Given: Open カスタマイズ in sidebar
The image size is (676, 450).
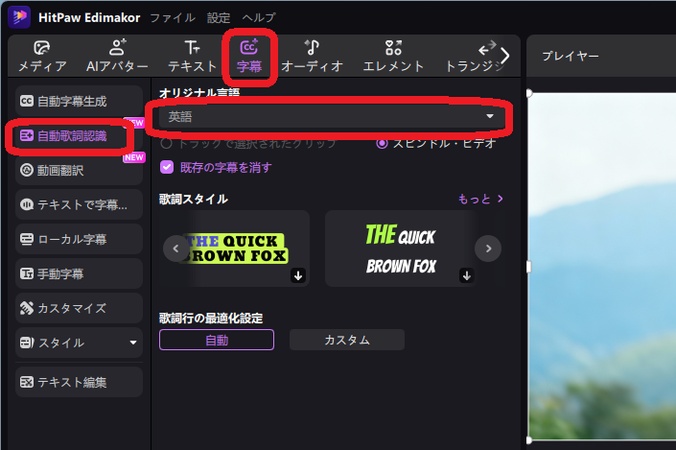Looking at the screenshot, I should [x=79, y=308].
